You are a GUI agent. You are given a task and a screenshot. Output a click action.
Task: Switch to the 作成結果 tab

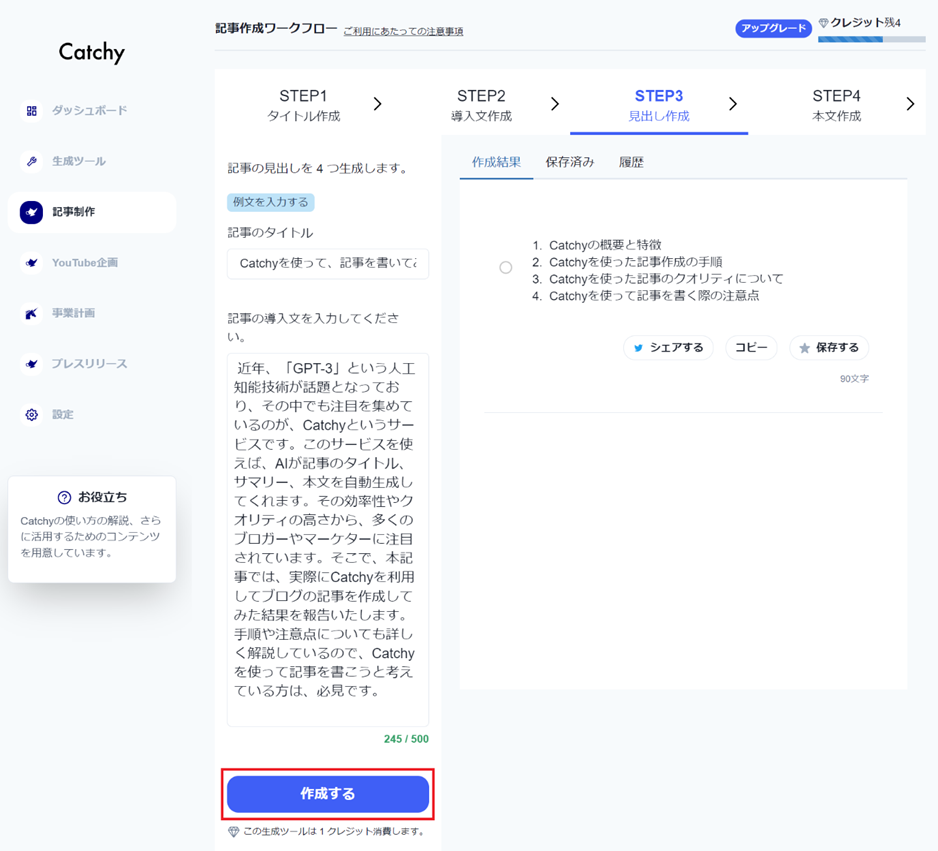[496, 162]
